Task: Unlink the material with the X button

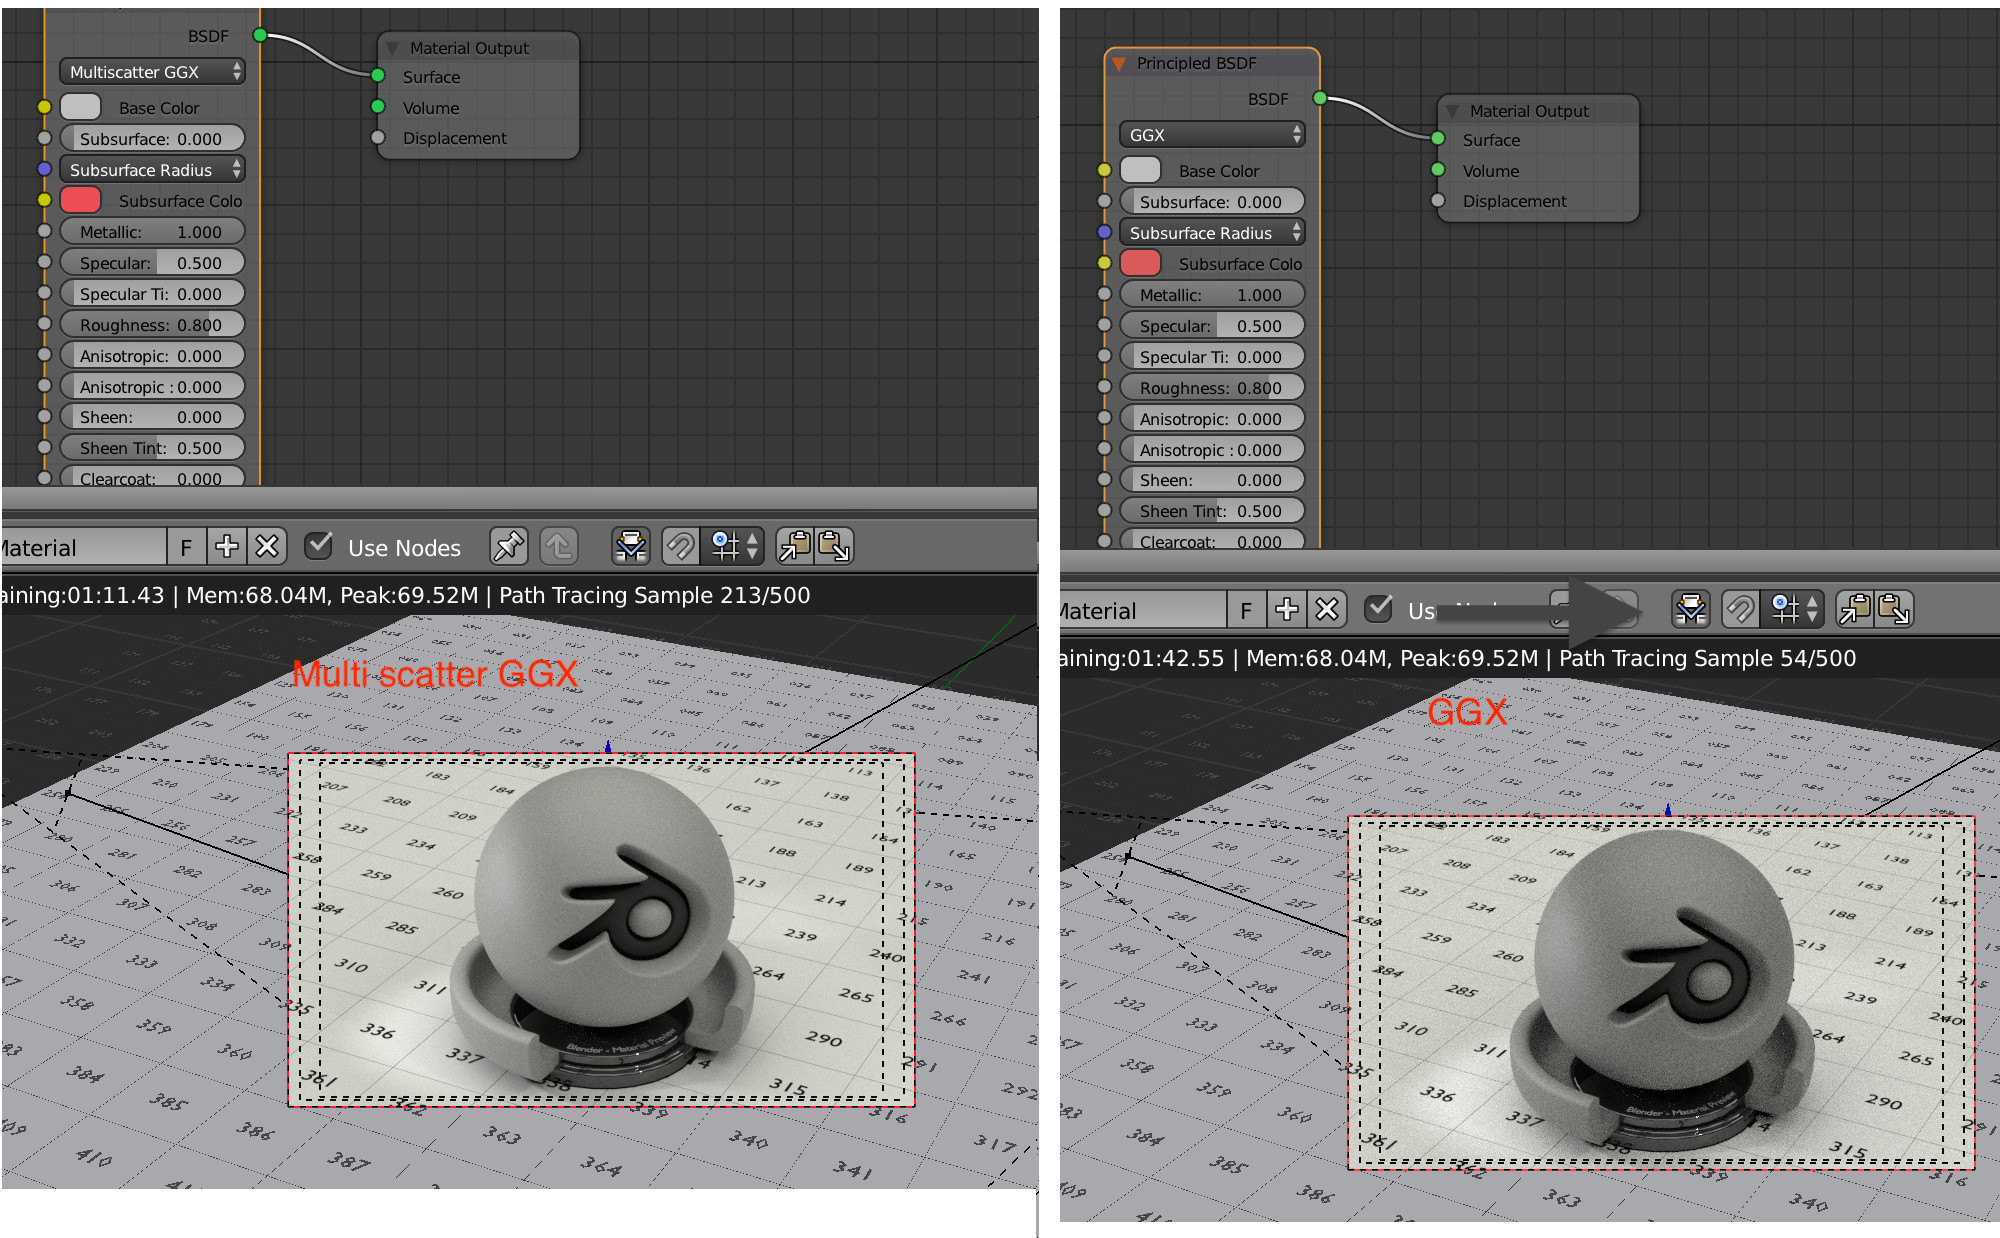Action: pos(266,546)
